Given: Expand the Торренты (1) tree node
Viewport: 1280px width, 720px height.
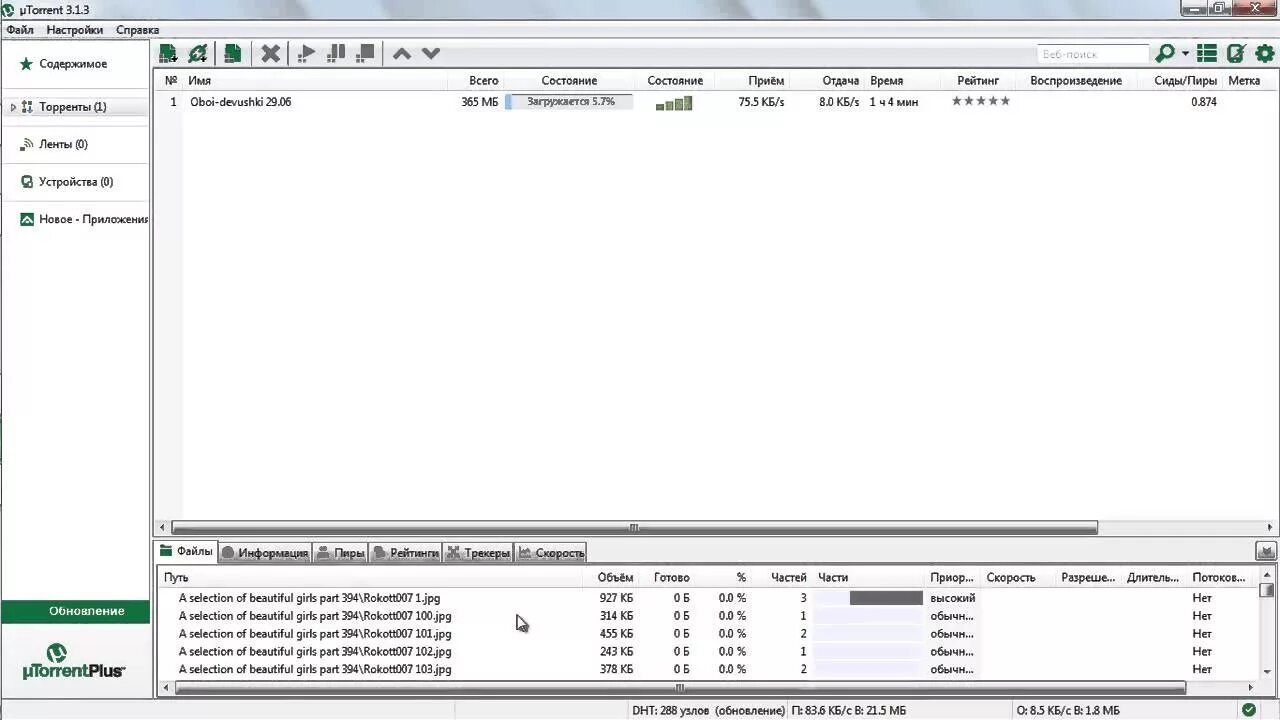Looking at the screenshot, I should coord(13,107).
